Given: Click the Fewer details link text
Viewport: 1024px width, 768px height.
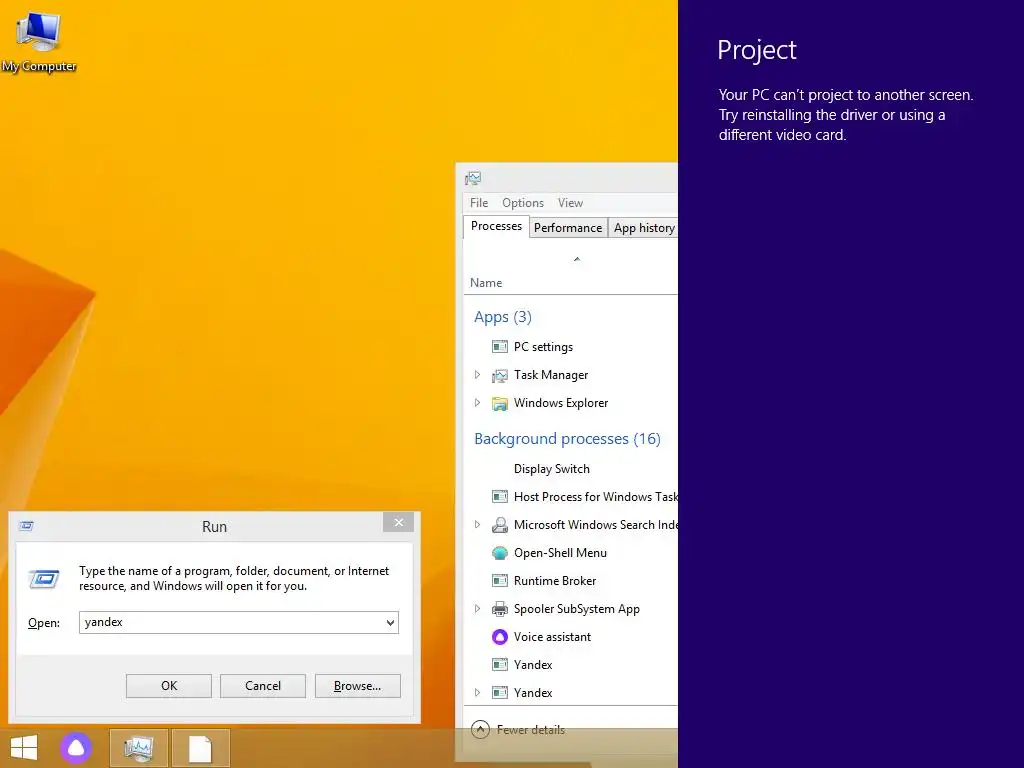Looking at the screenshot, I should coord(530,730).
